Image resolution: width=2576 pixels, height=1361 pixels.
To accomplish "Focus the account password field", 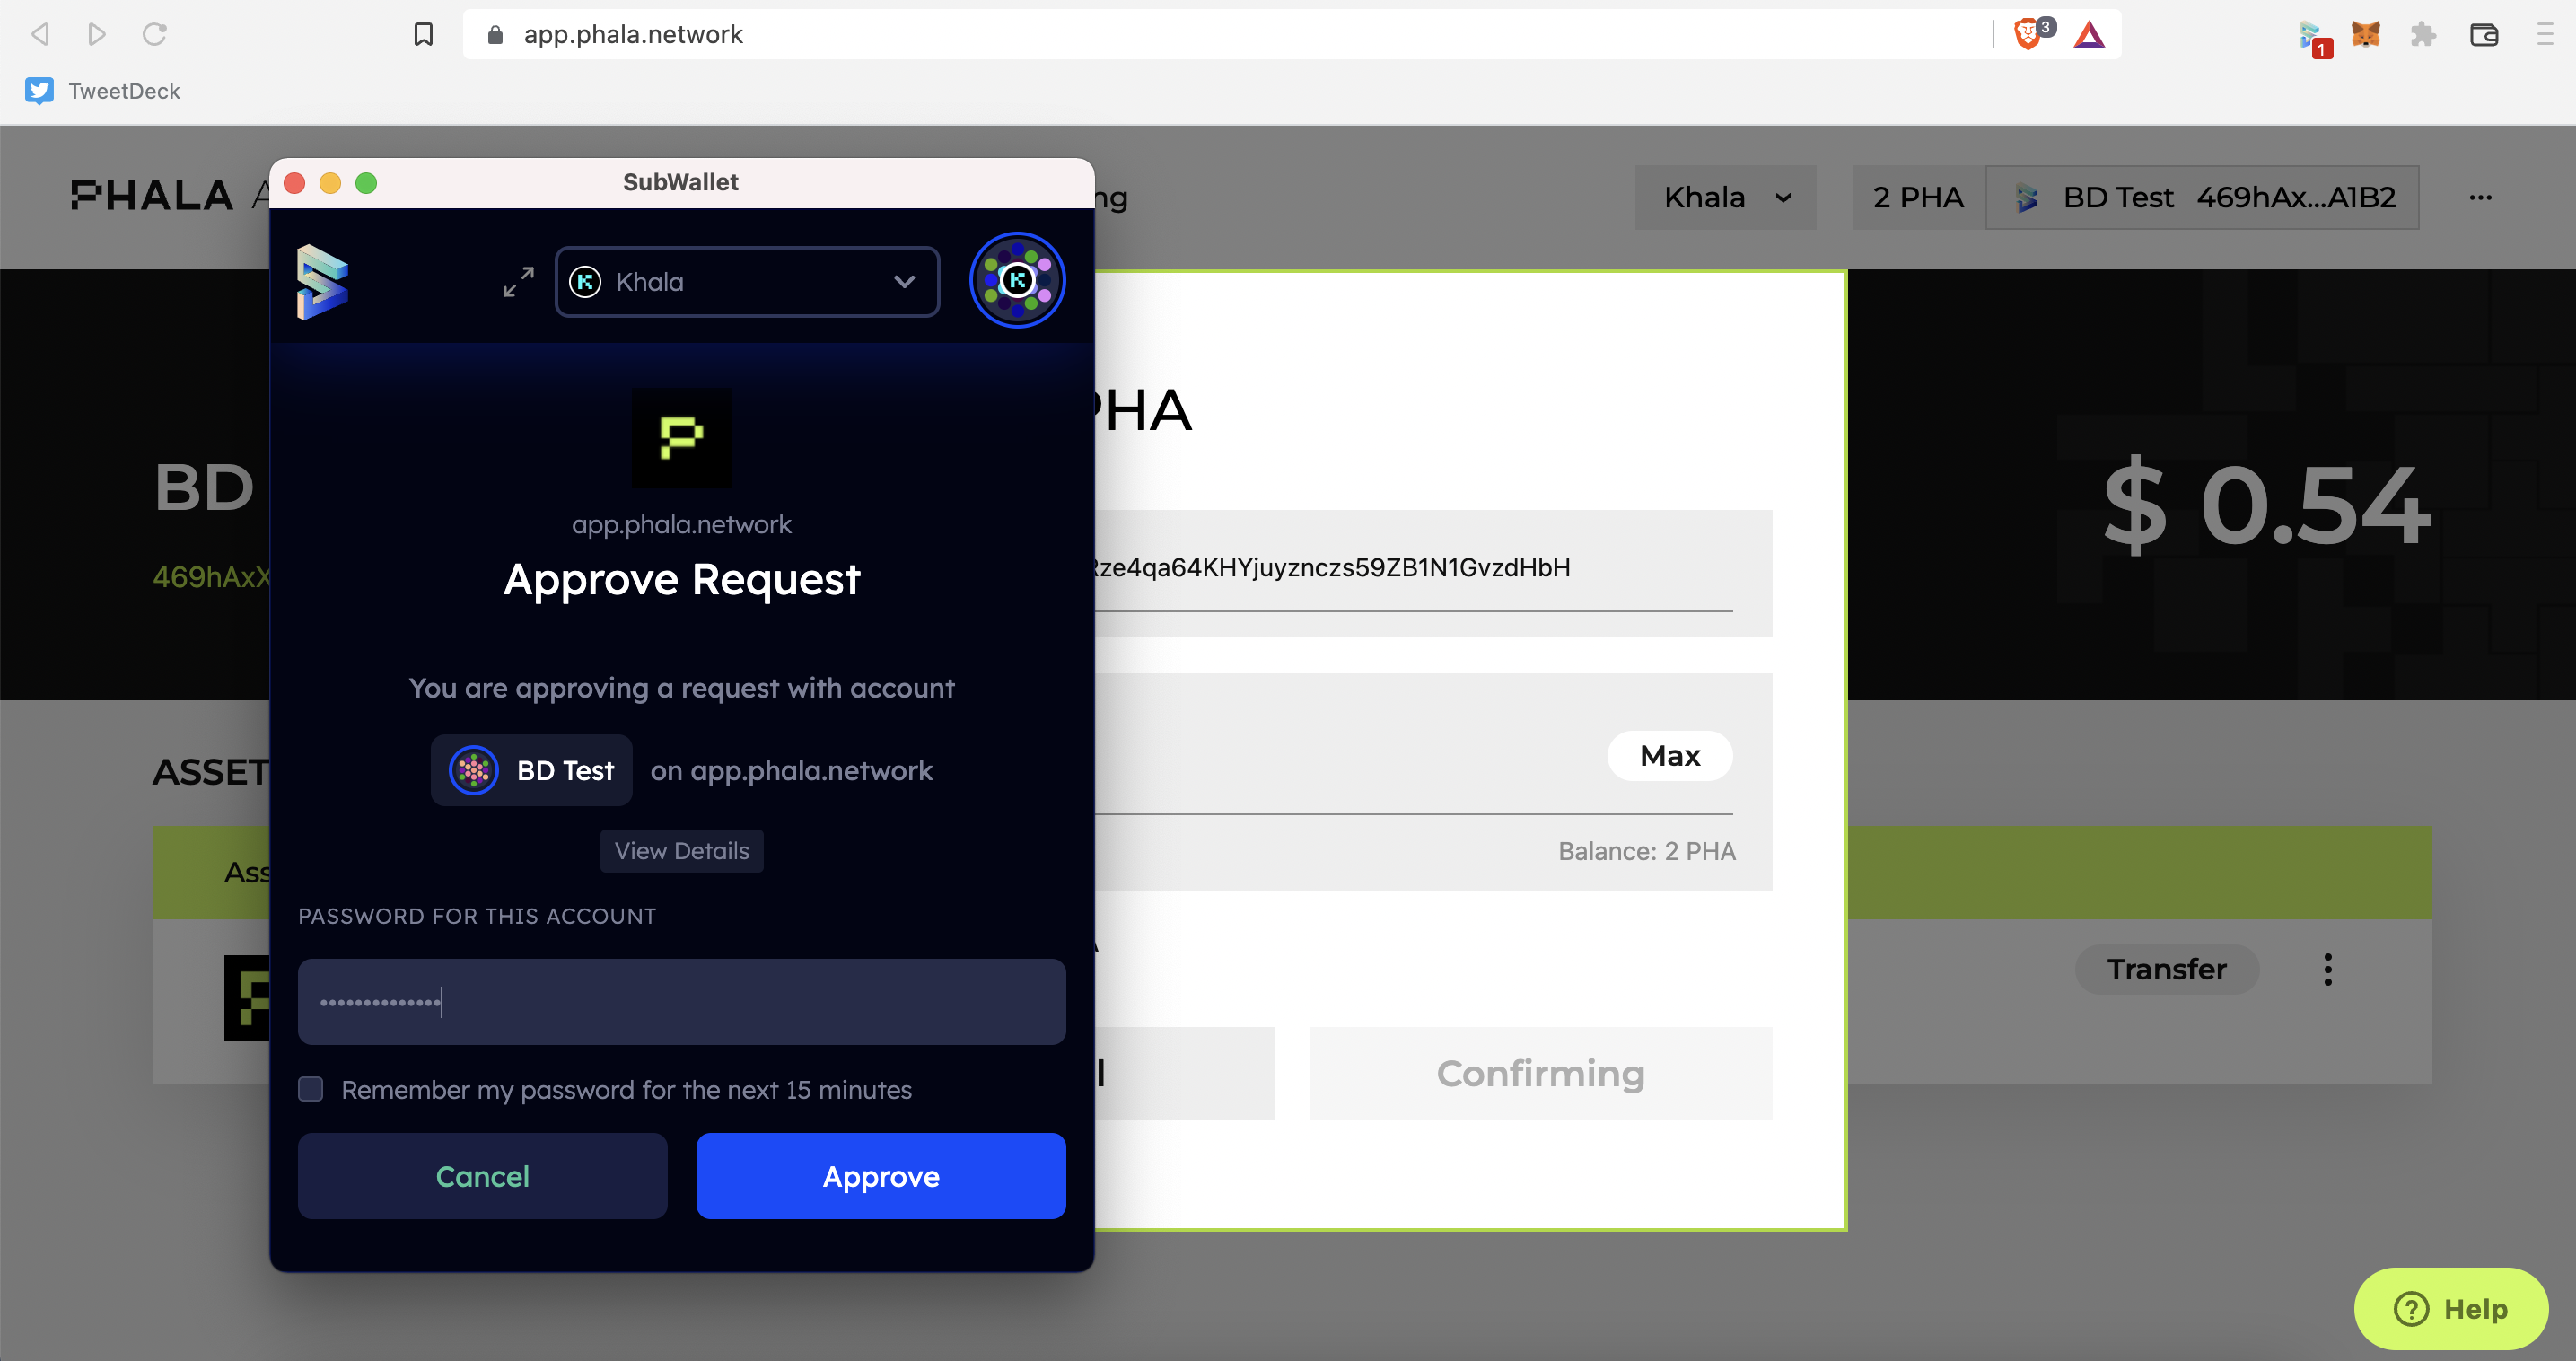I will [681, 1002].
